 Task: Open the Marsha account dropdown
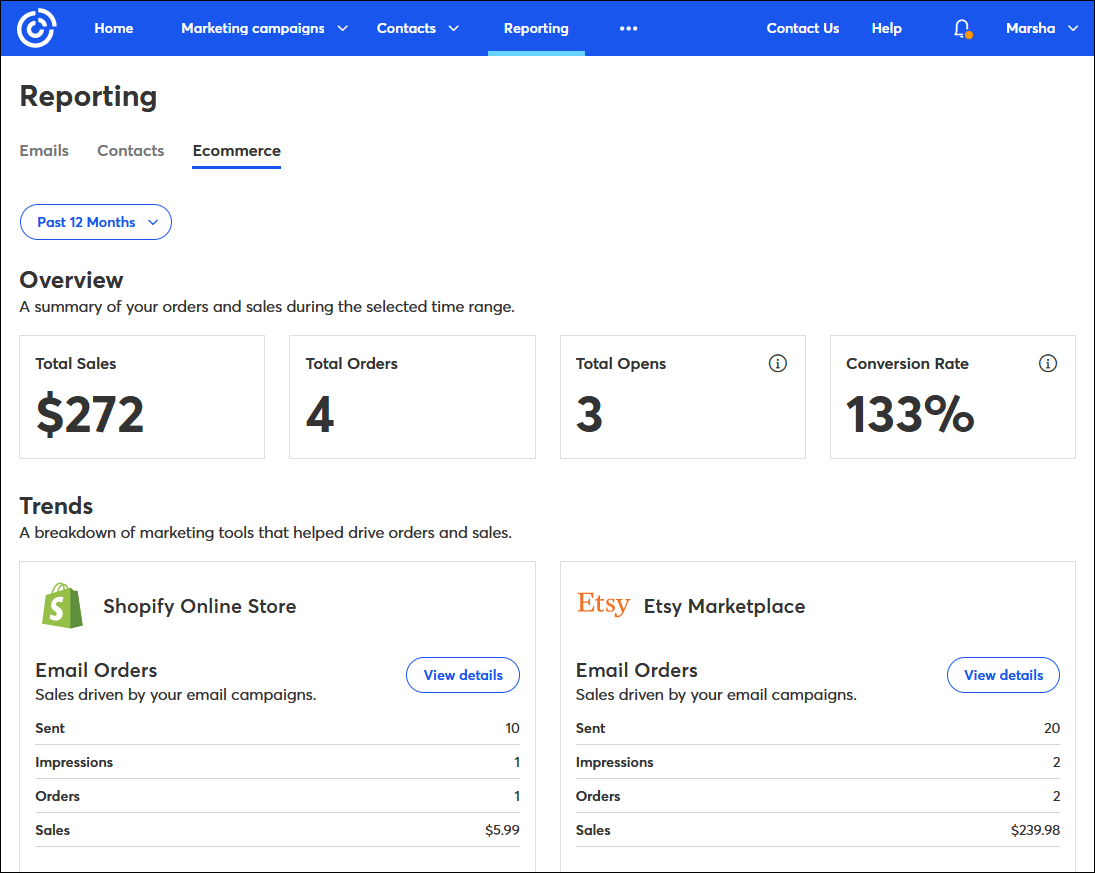1042,29
